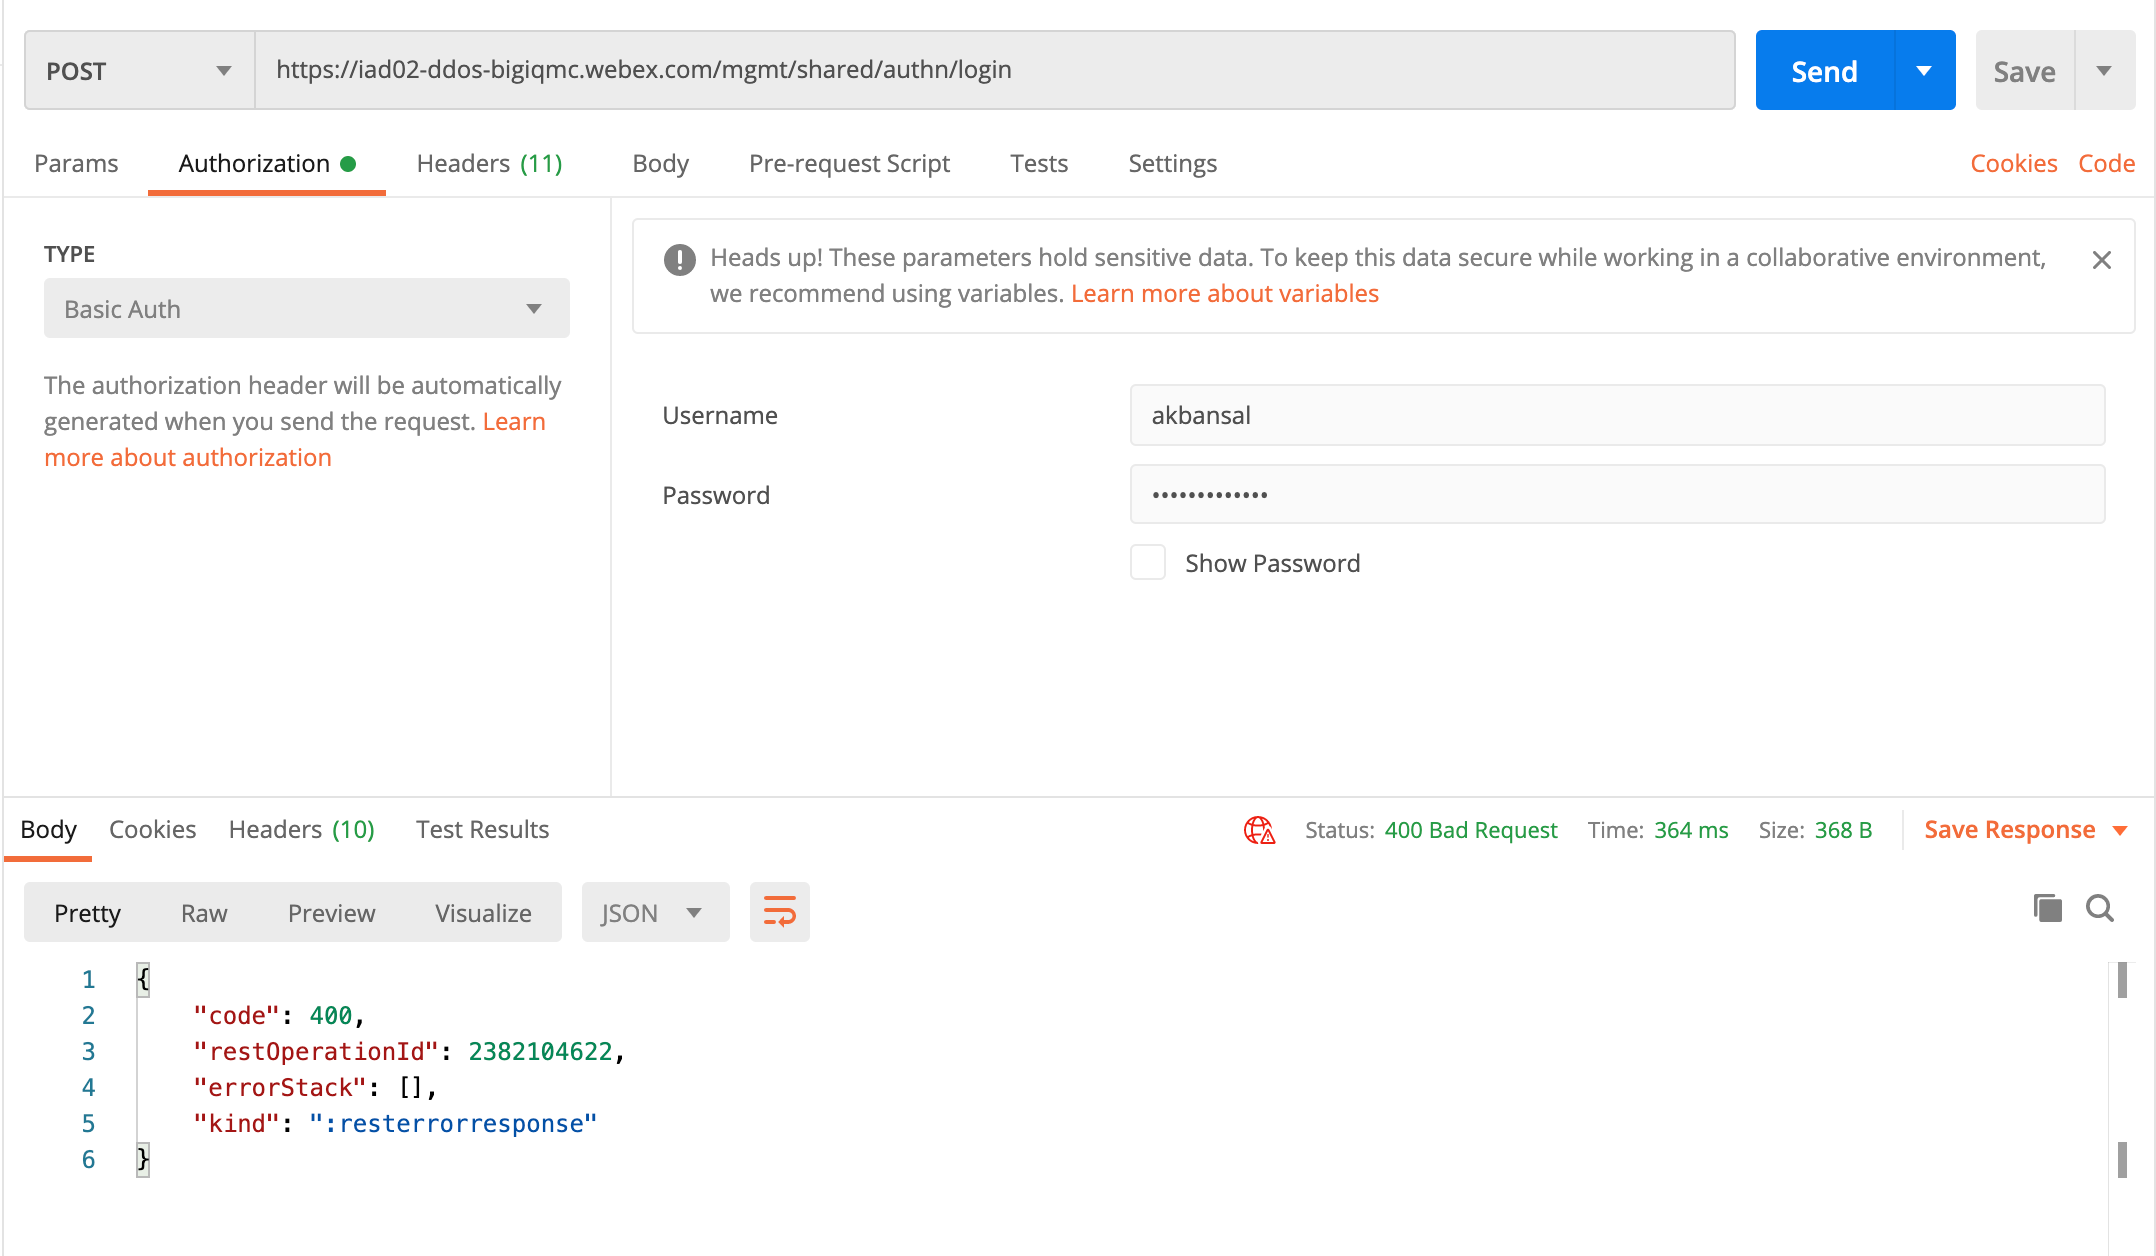Dismiss the Heads up sensitive data banner
The height and width of the screenshot is (1256, 2156).
click(2101, 260)
